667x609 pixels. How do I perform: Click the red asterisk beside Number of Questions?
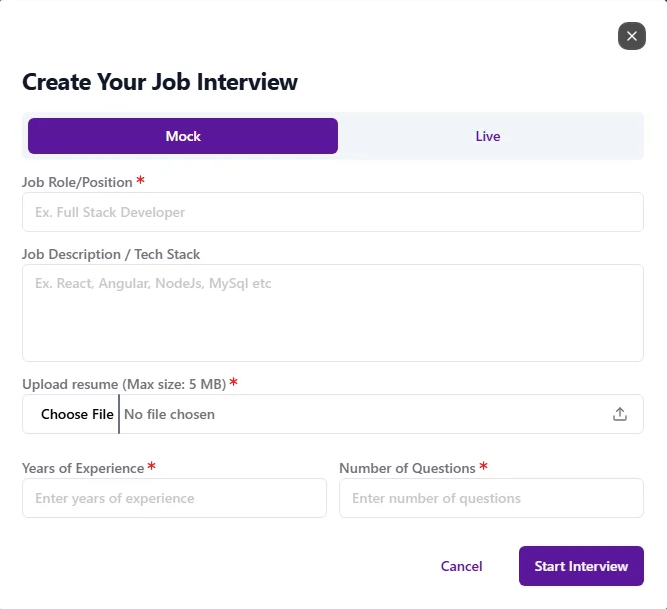[484, 466]
